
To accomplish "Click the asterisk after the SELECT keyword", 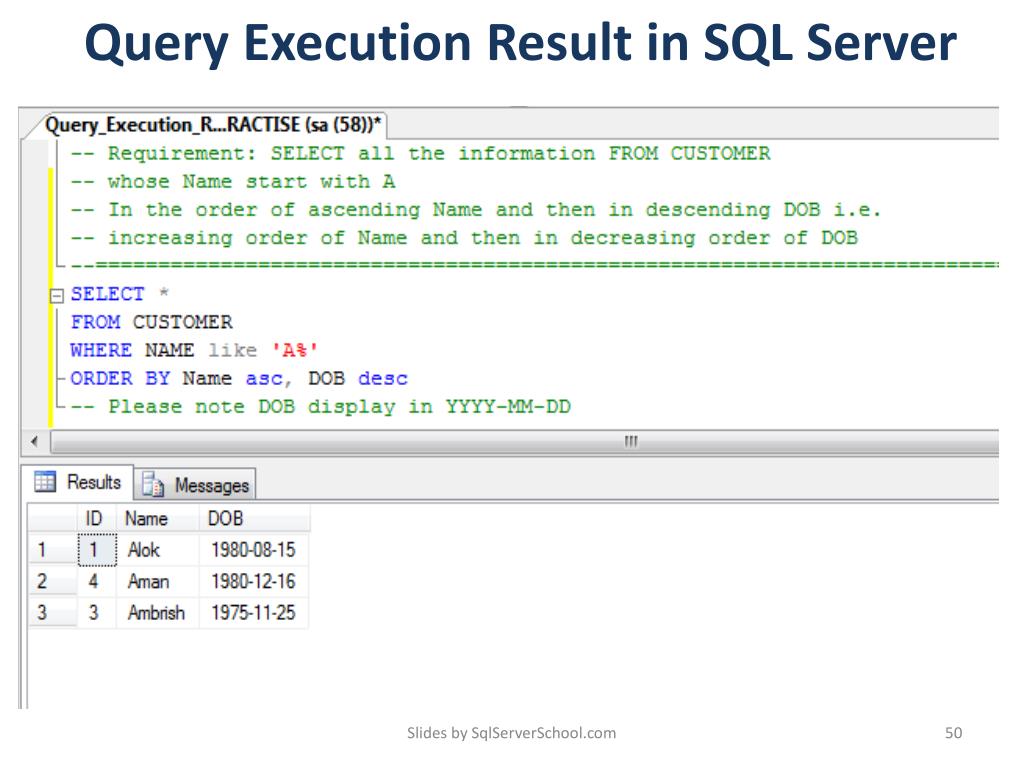I will (164, 293).
